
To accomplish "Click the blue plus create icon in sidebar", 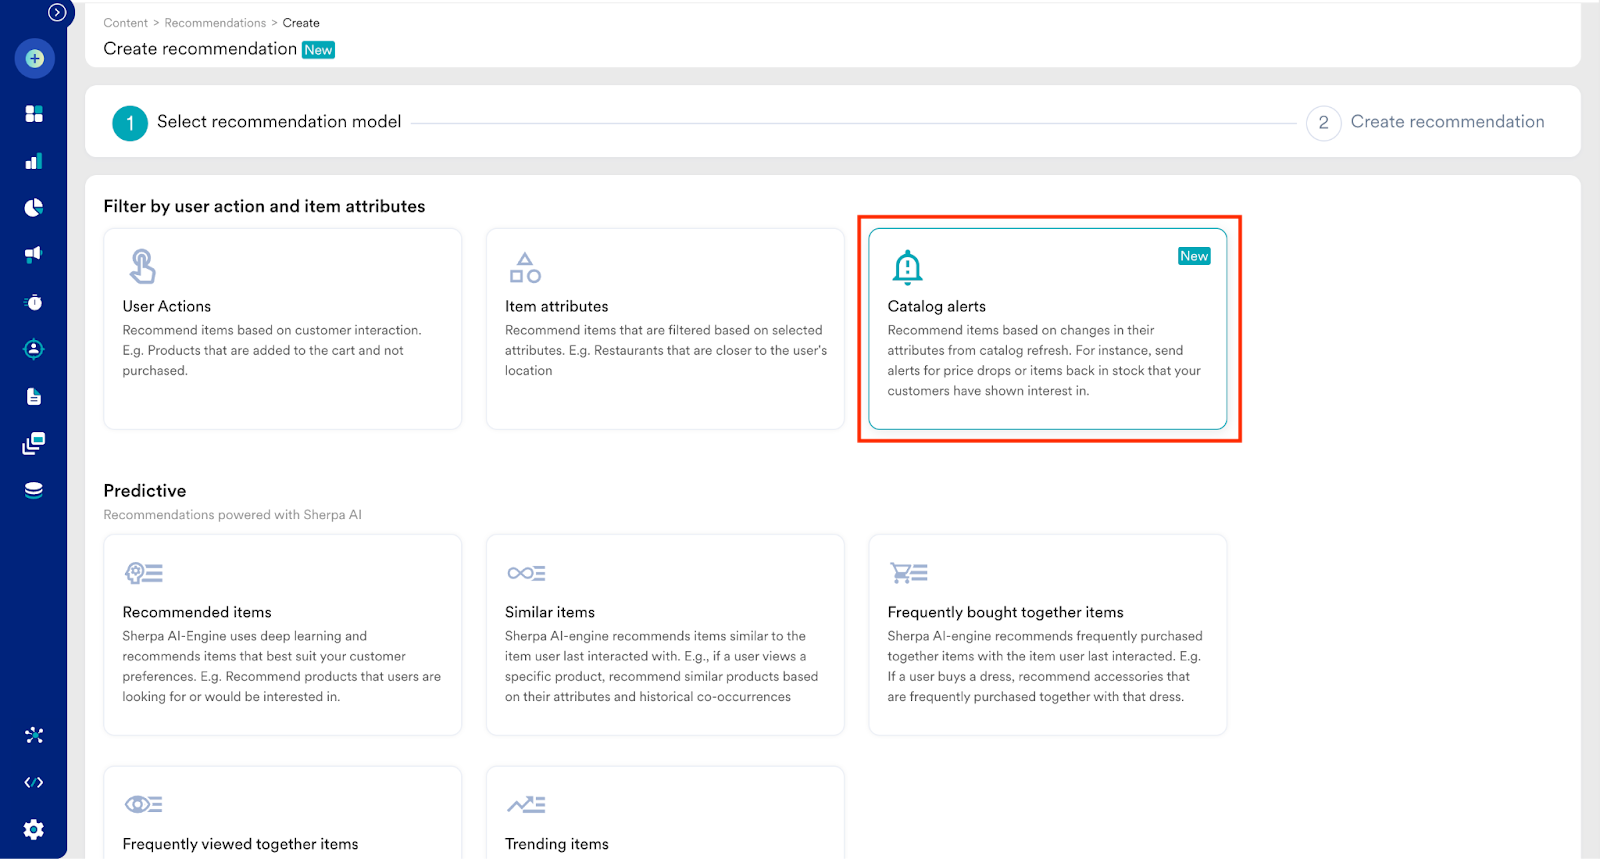I will click(34, 59).
